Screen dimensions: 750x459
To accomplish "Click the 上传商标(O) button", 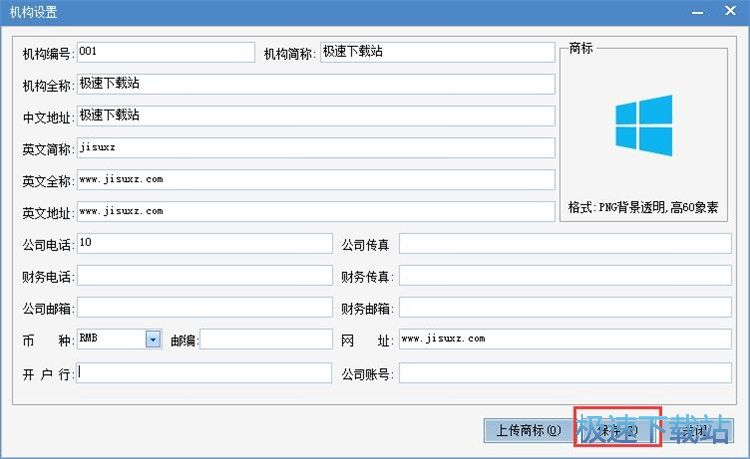I will 529,430.
